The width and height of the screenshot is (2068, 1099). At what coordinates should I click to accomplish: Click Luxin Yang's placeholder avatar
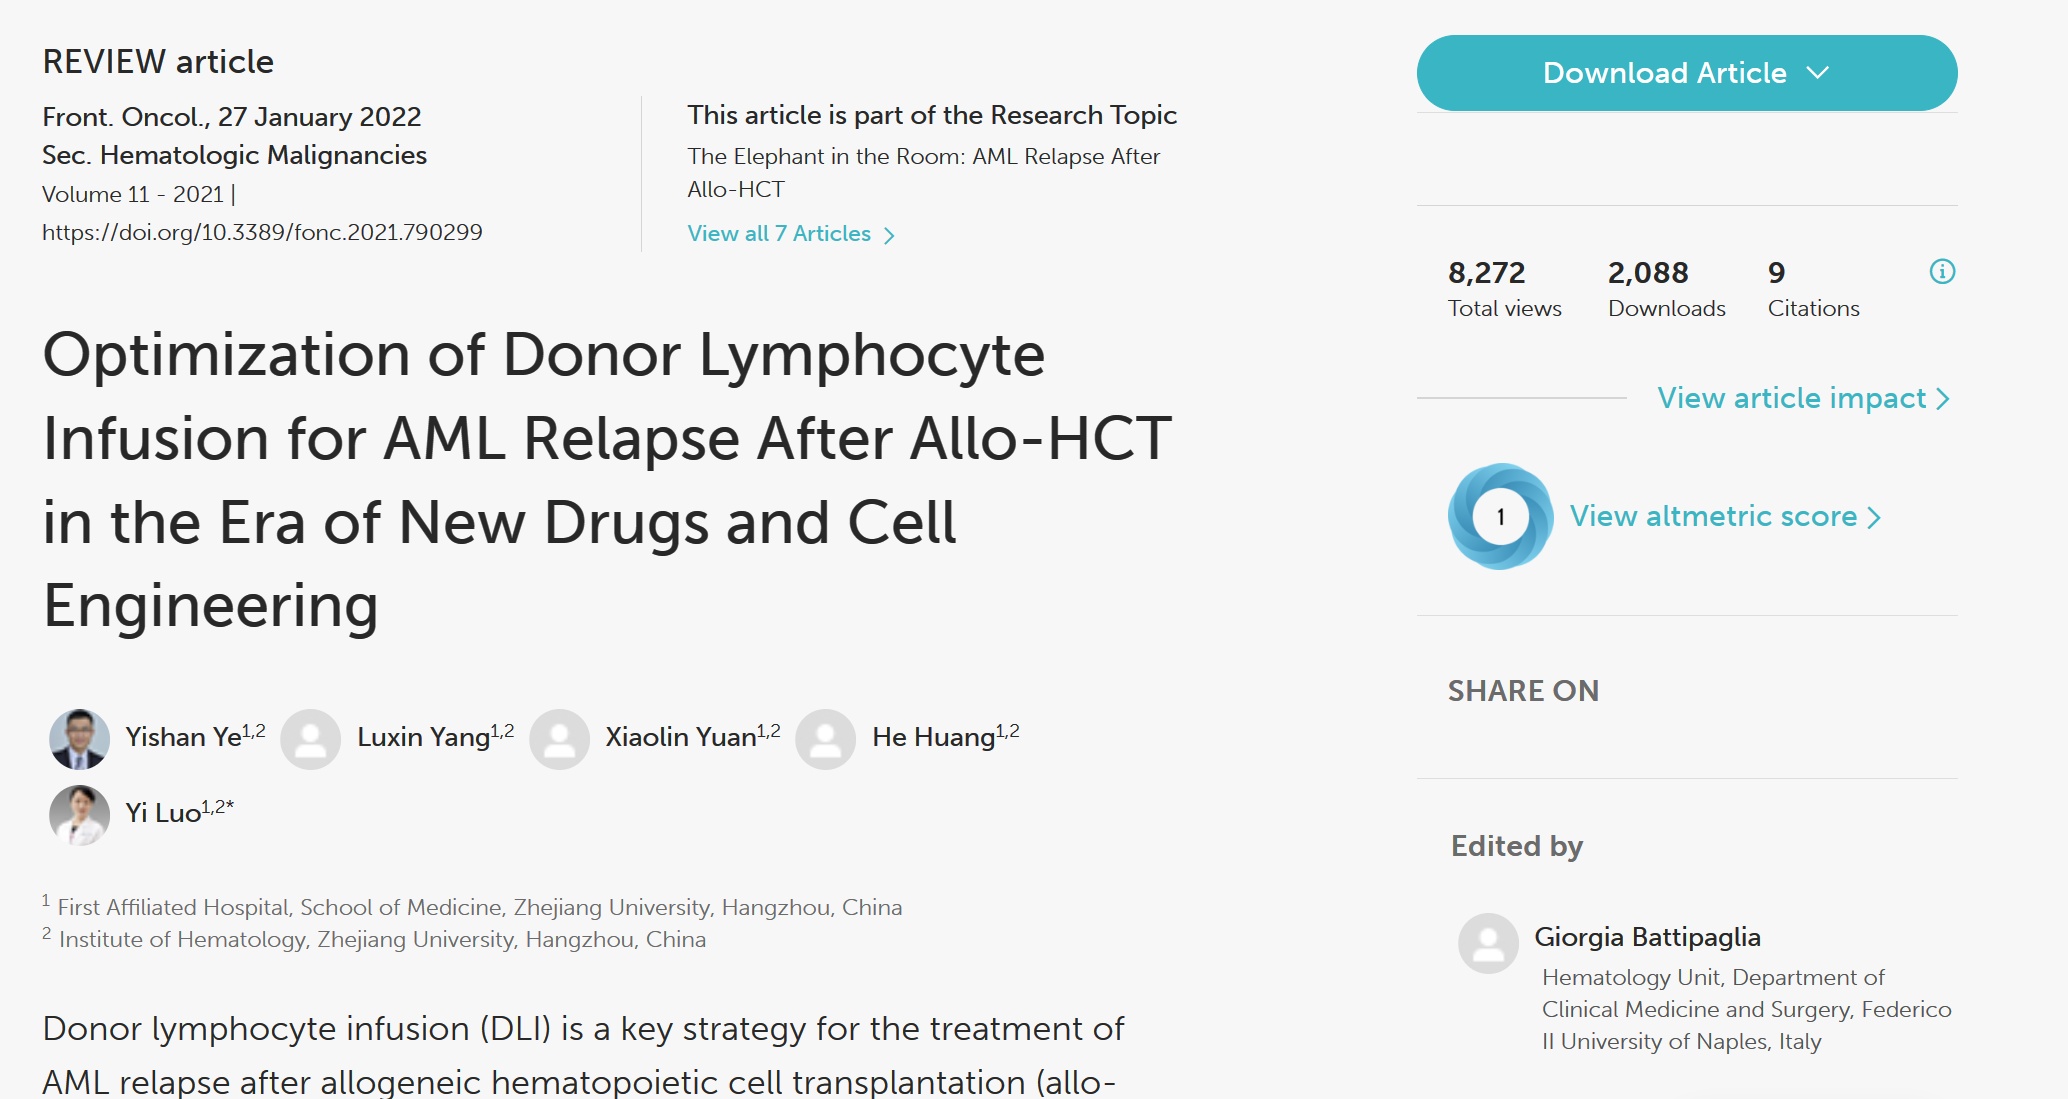click(x=311, y=739)
